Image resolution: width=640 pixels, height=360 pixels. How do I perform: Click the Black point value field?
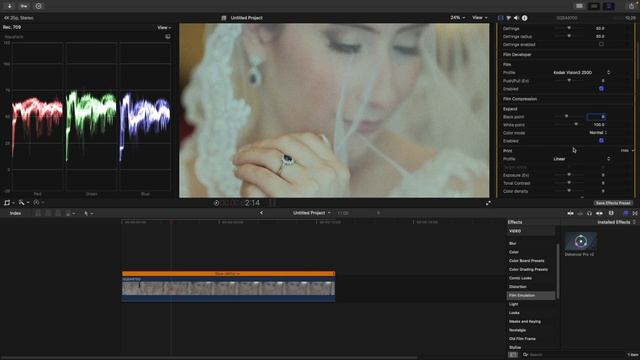(596, 117)
